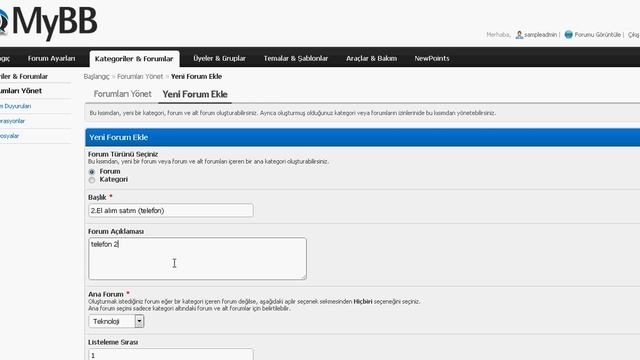Click the Başlangıç breadcrumb link
The image size is (640, 360).
[x=97, y=76]
